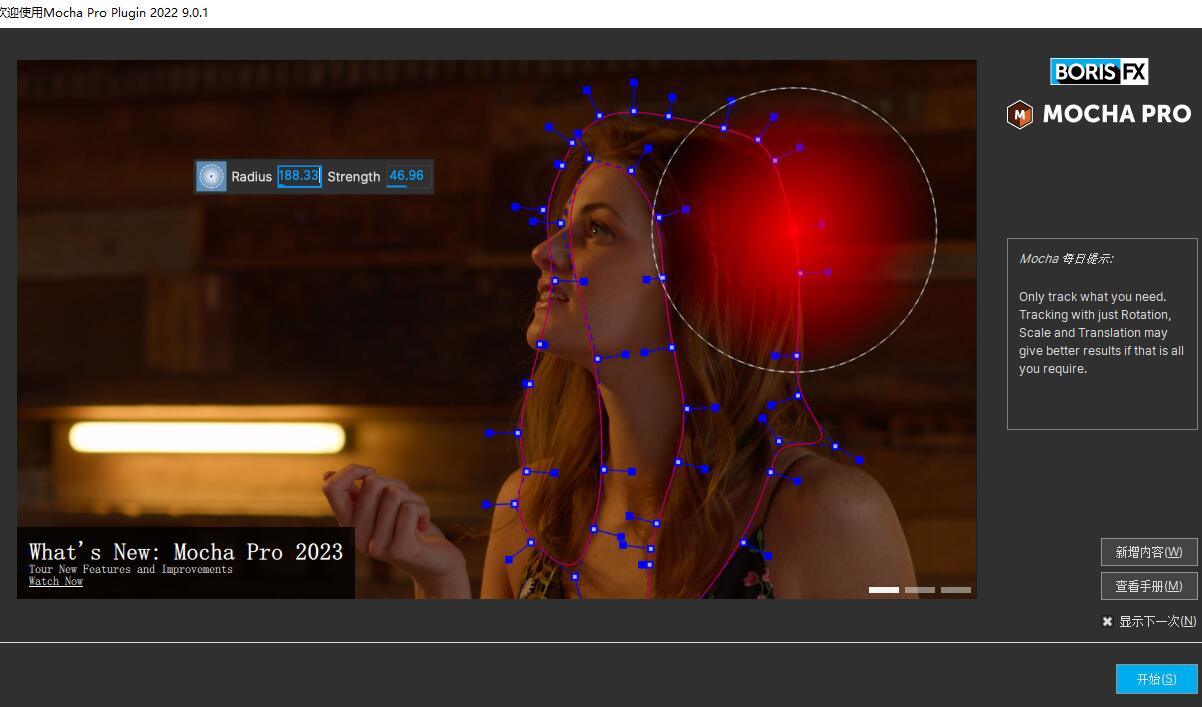Click 'Tour New Features and Improvements' text

[131, 569]
